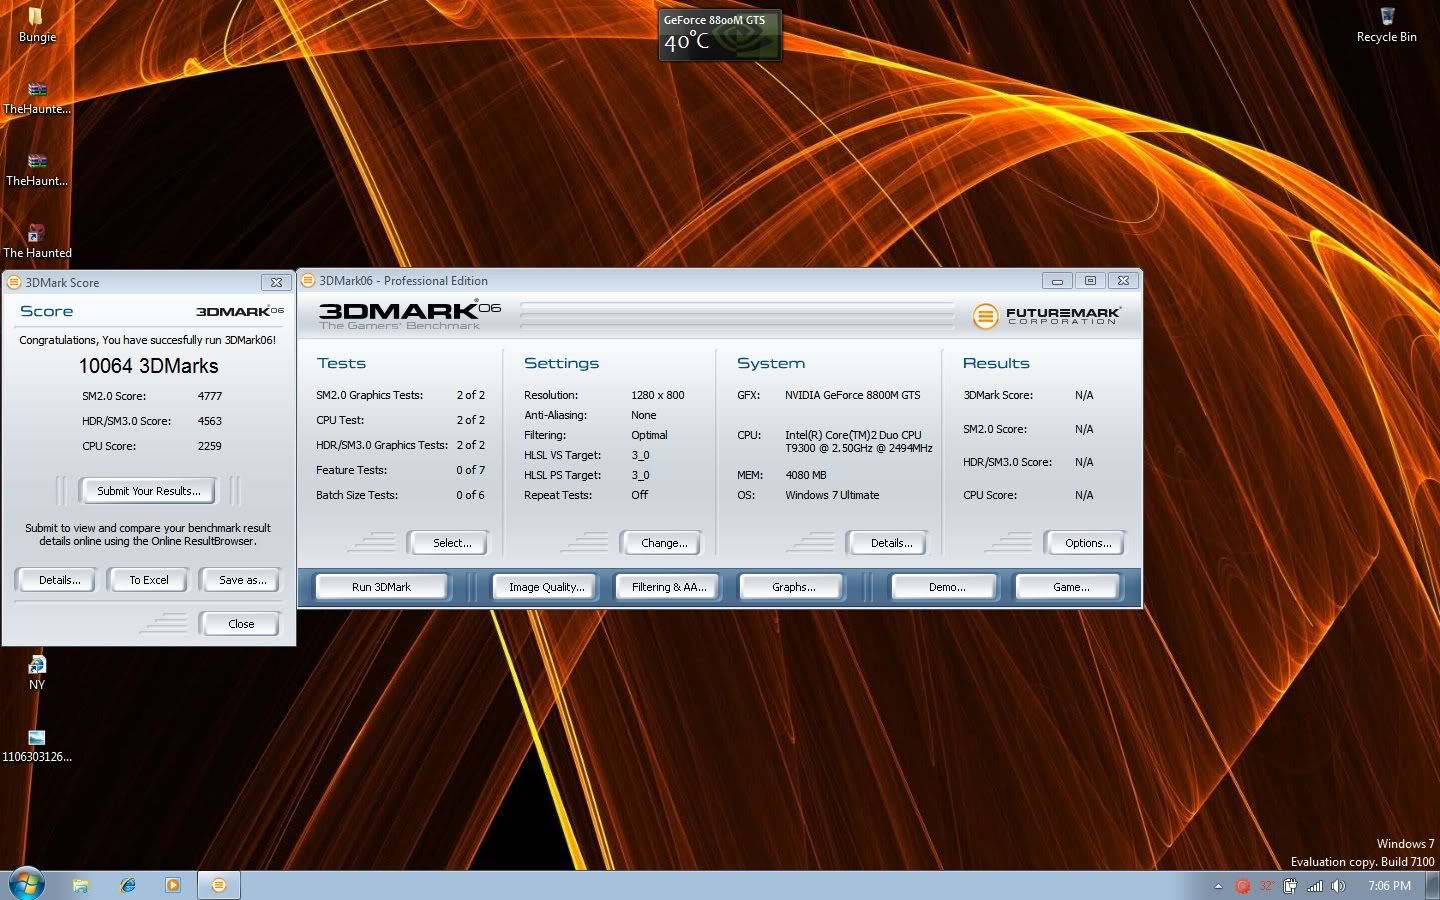The image size is (1440, 900).
Task: Click Save as in the Score window
Action: (242, 580)
